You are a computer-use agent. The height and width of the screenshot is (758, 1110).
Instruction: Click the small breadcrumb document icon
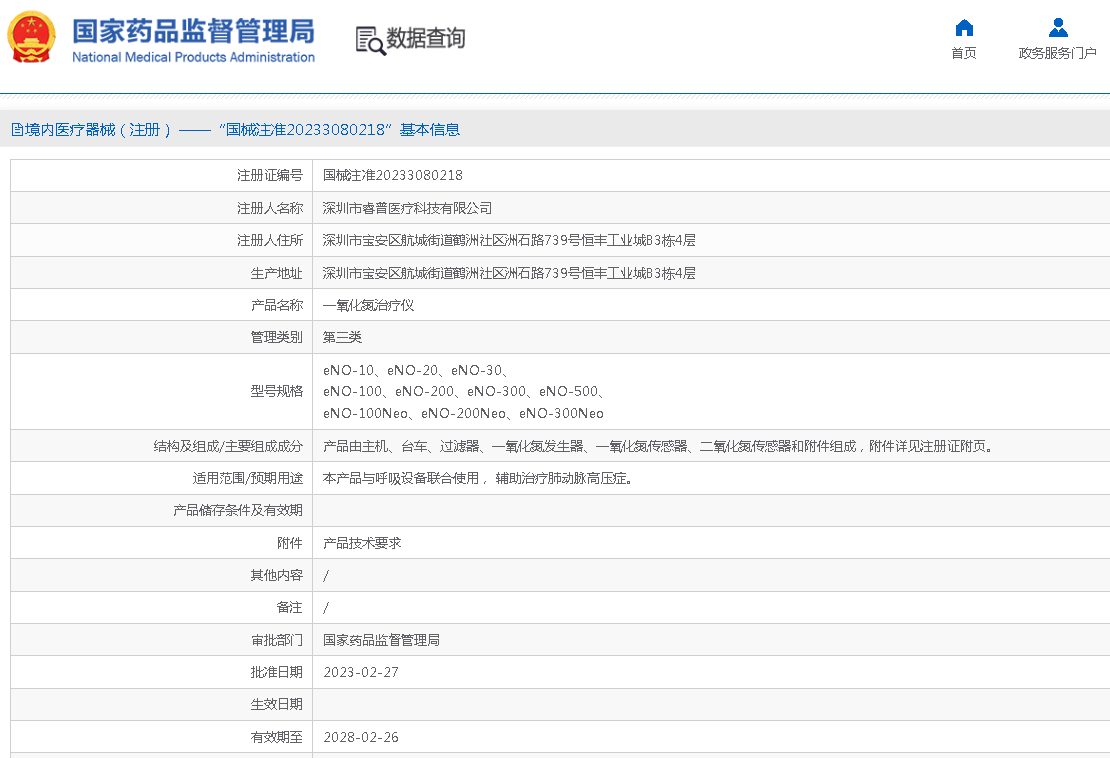16,130
